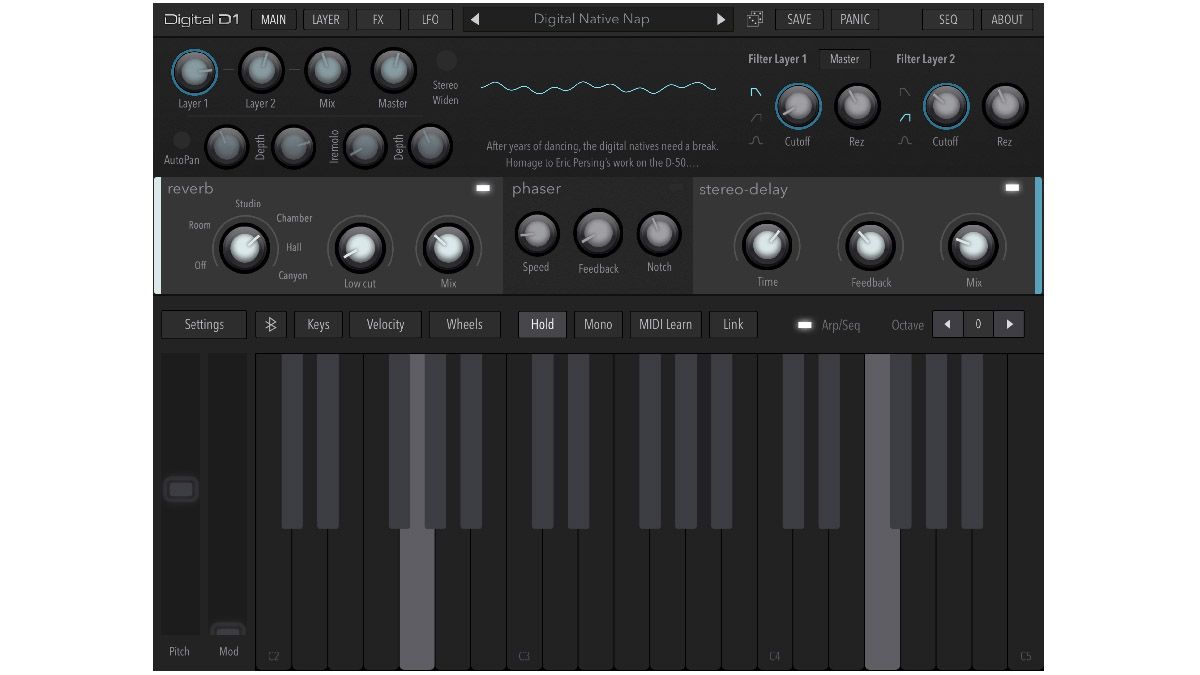
Task: Enable the phaser effect LED
Action: pos(676,188)
